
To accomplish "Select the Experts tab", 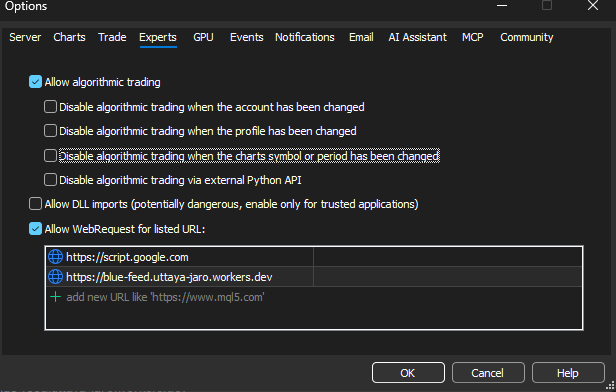I will tap(158, 37).
